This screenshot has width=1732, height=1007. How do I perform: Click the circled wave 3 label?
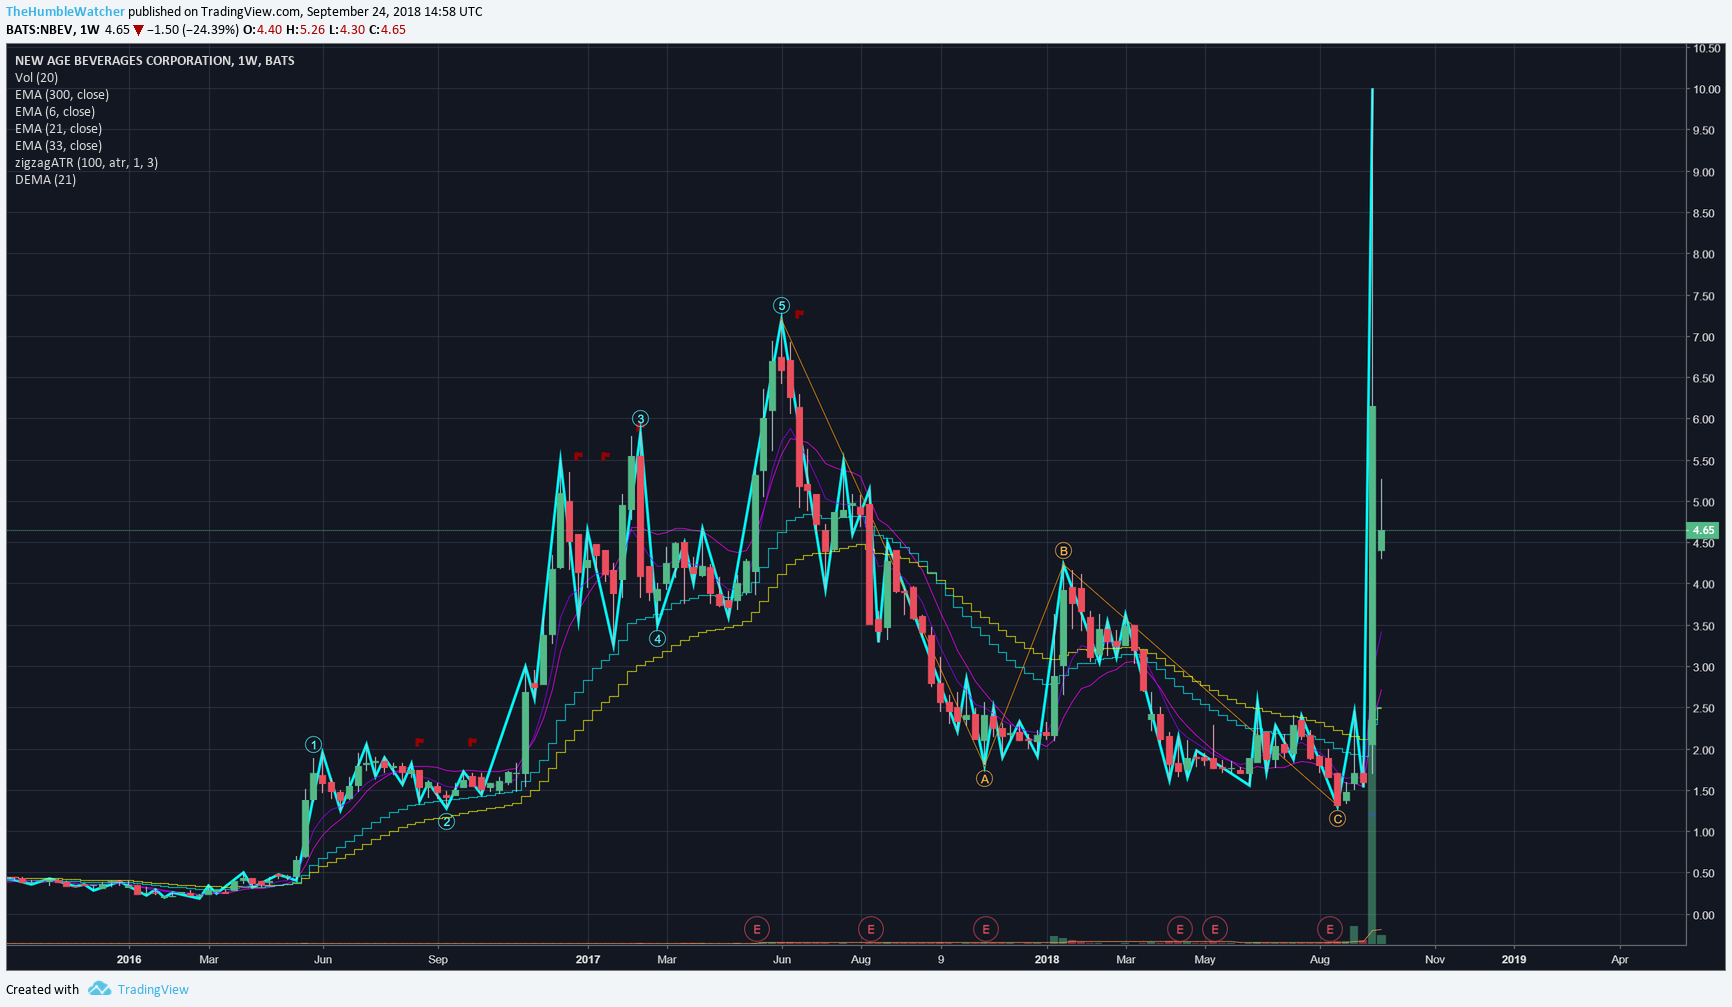point(641,419)
